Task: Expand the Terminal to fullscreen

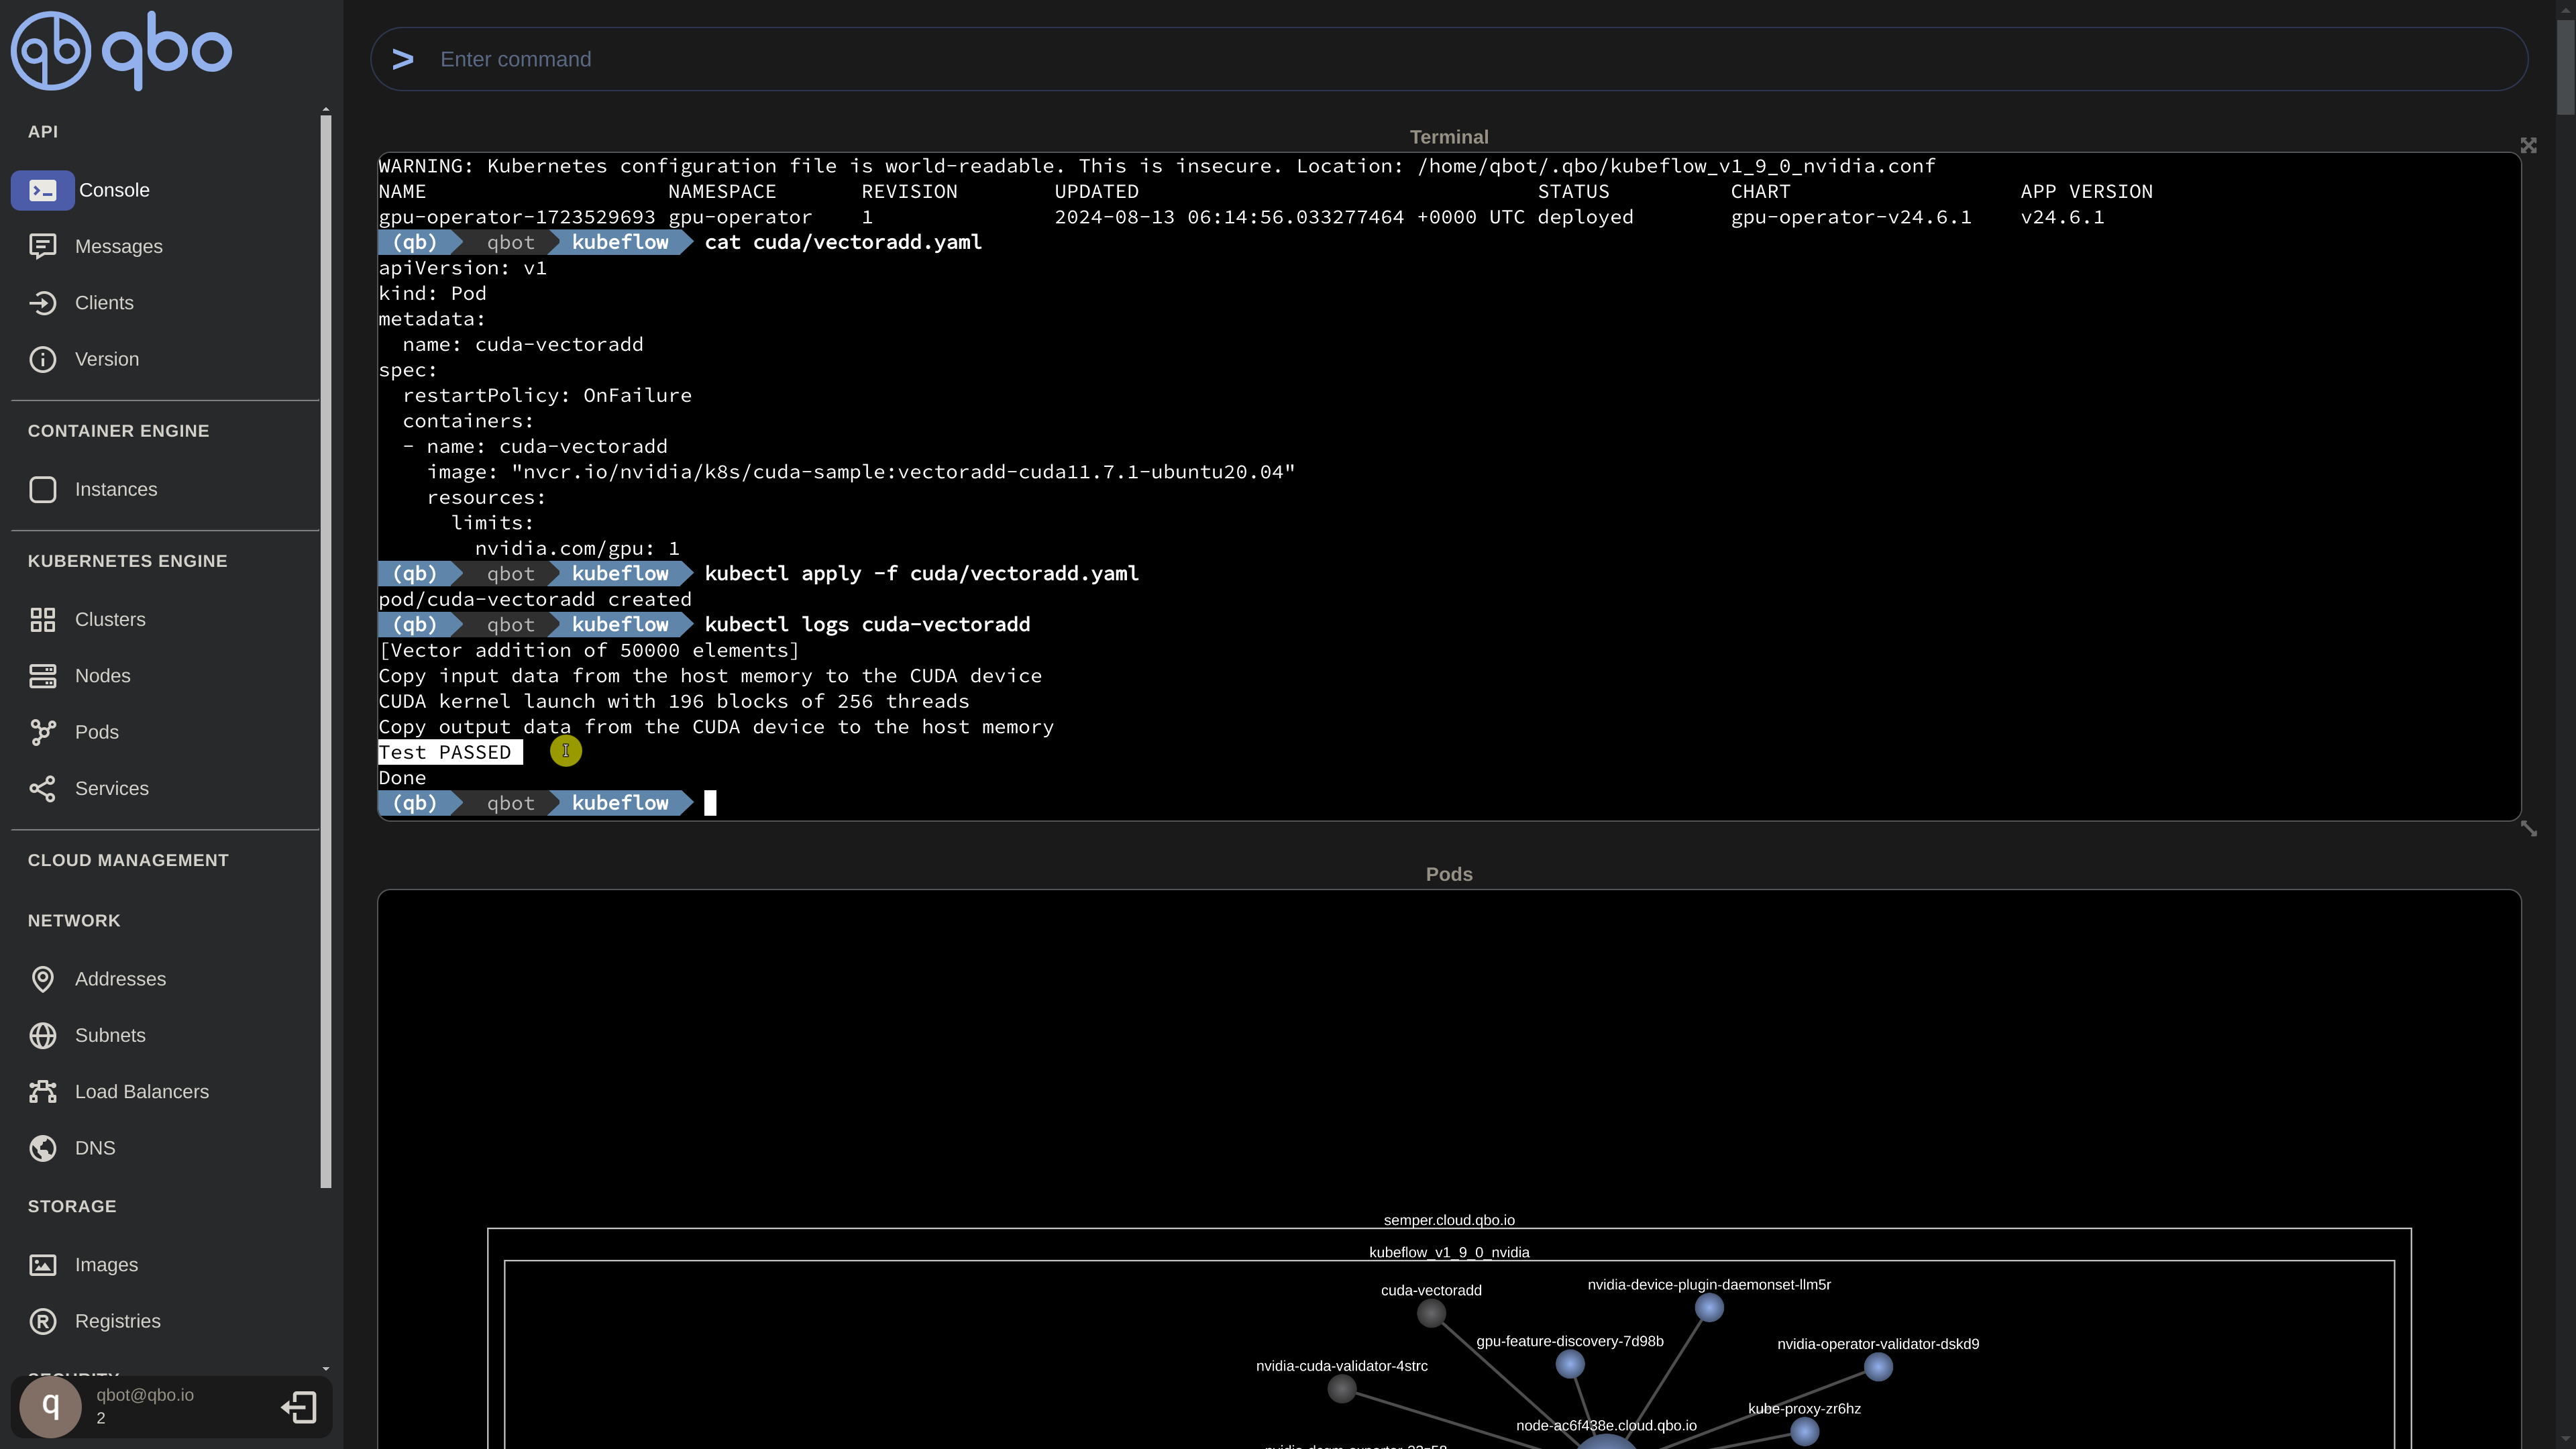Action: (2528, 145)
